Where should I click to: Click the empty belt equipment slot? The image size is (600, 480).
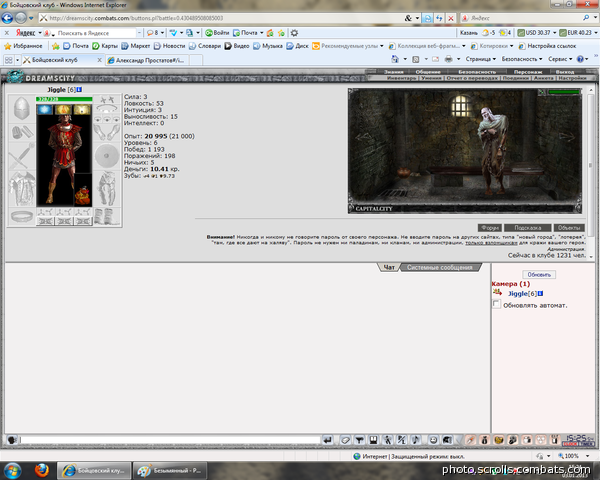point(21,217)
